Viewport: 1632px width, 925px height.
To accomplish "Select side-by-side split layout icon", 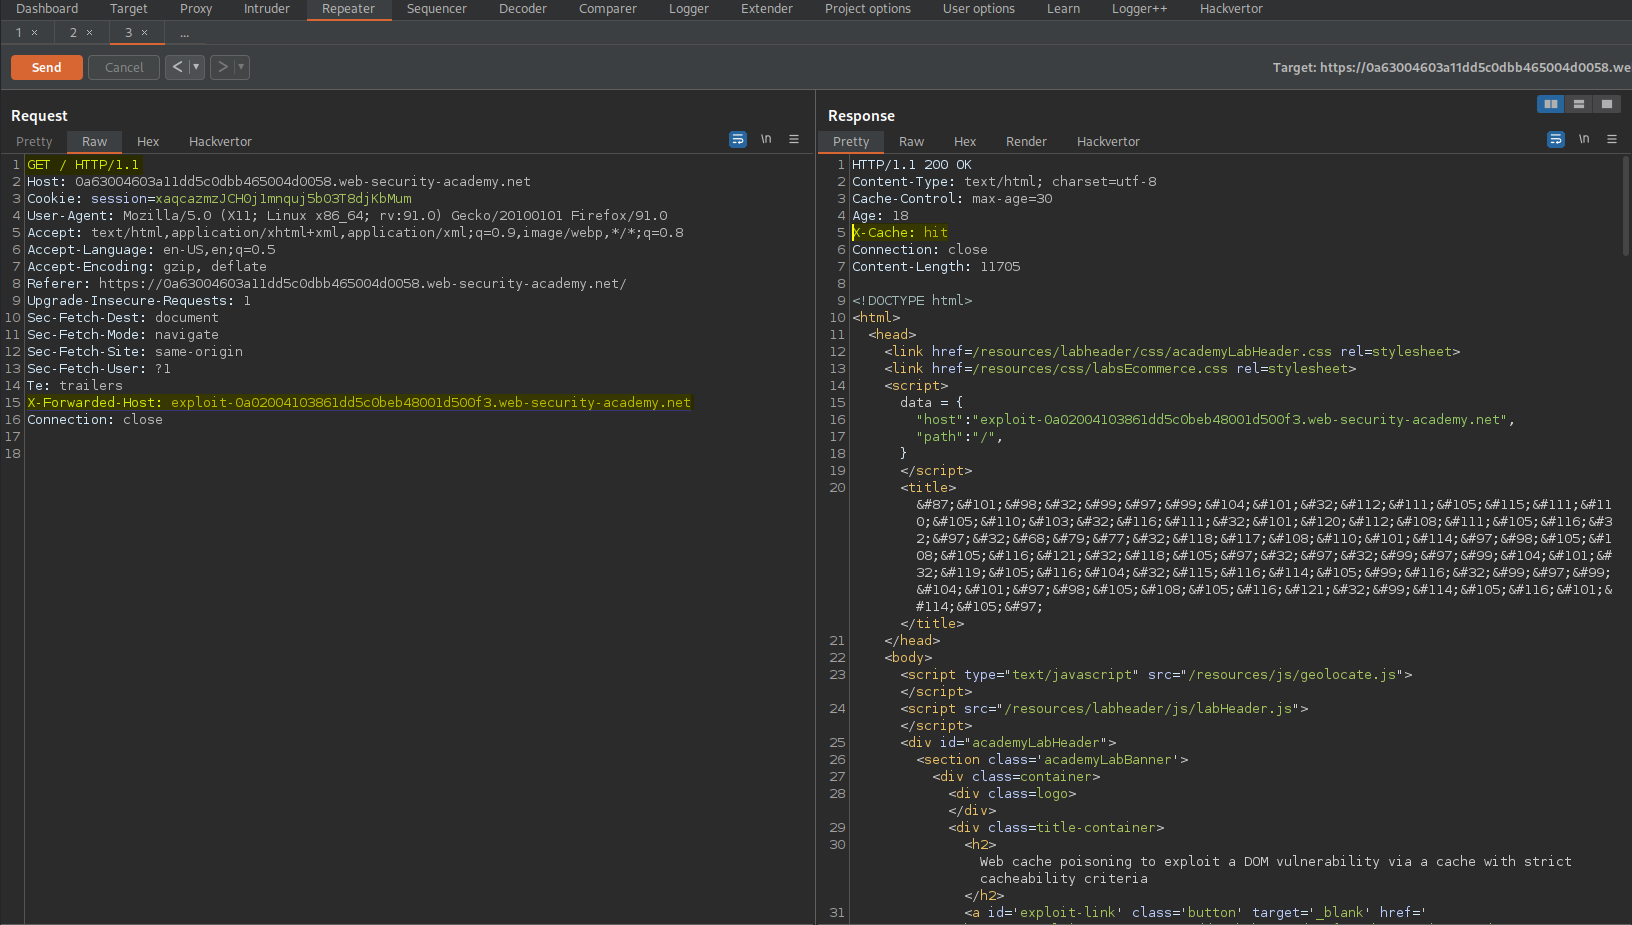I will (1550, 104).
